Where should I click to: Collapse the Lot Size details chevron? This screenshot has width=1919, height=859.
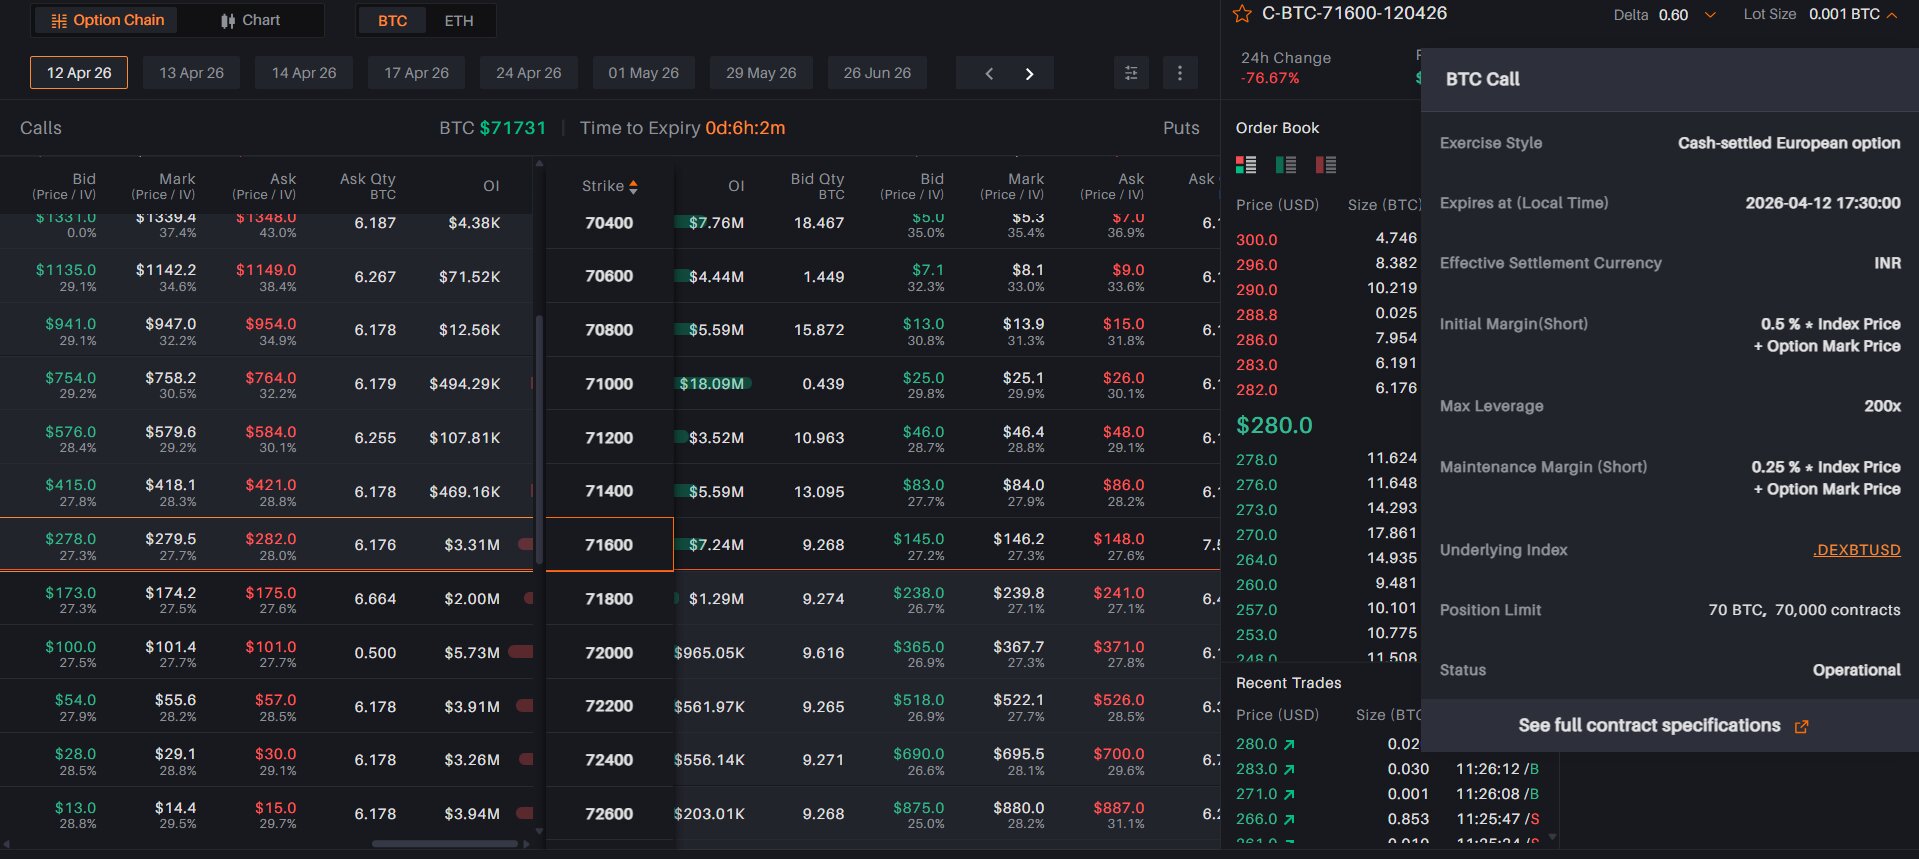click(x=1892, y=15)
